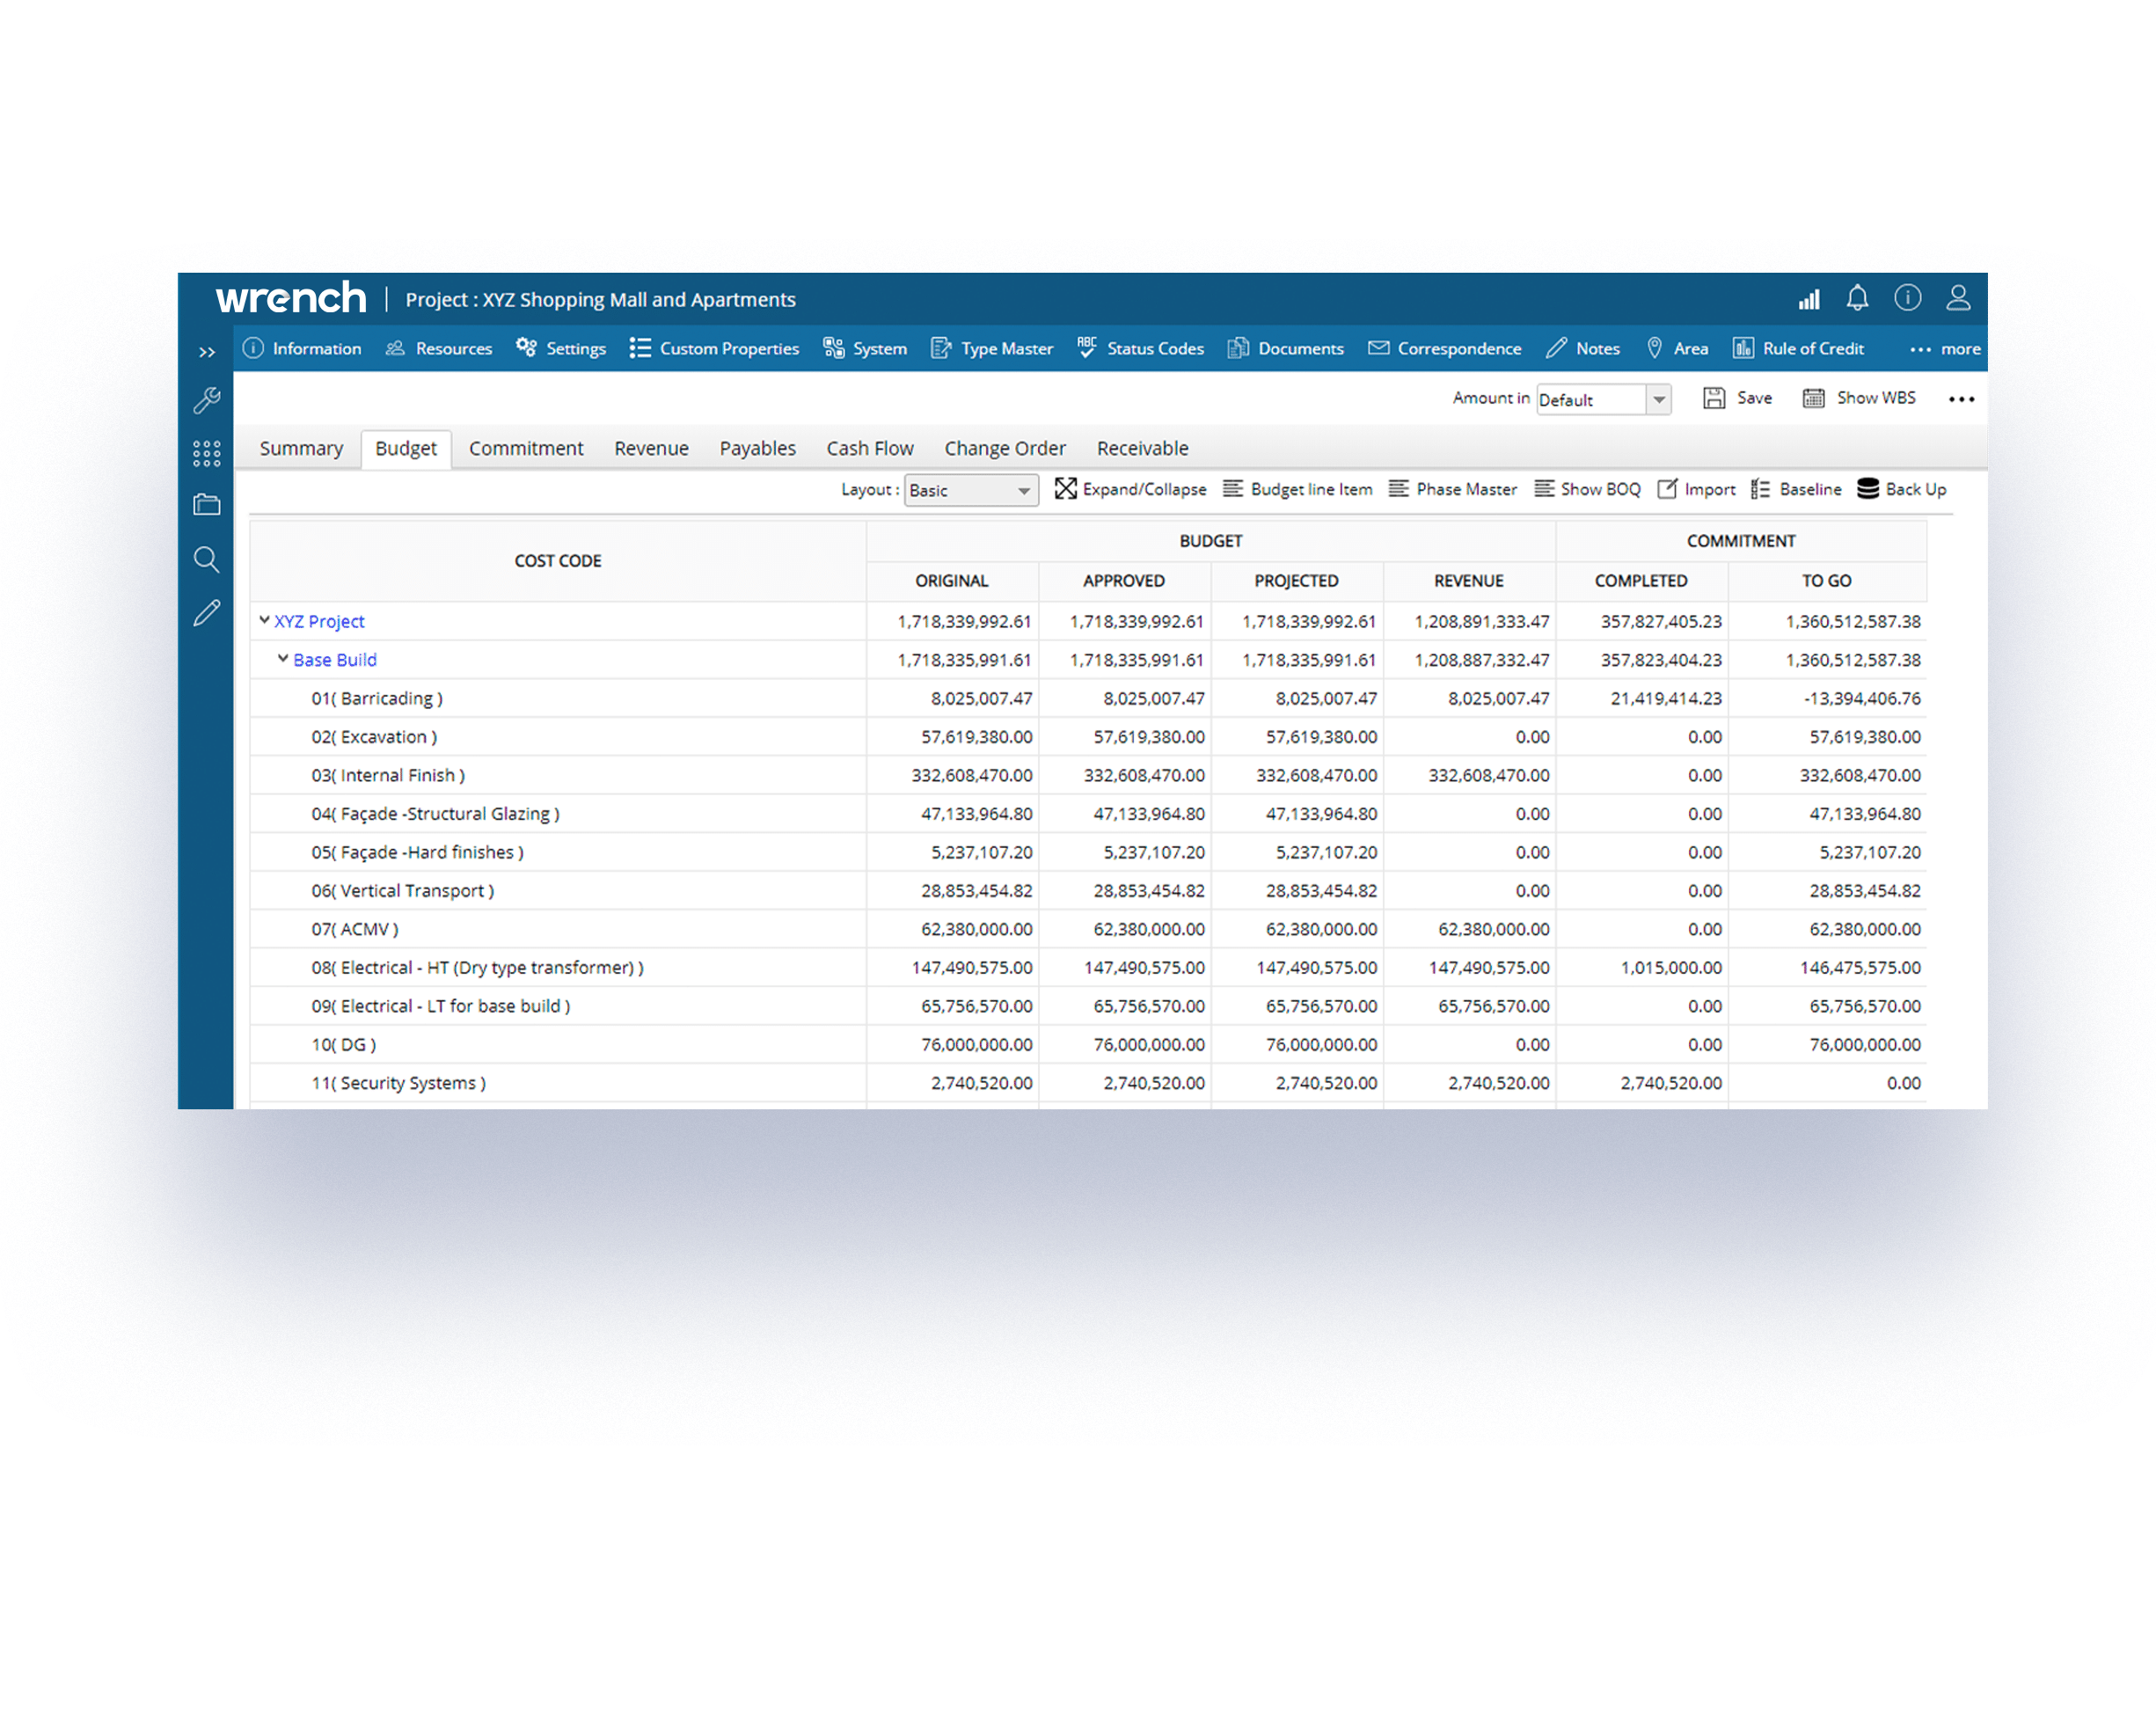Open the Base Build link
Screen dimensions: 2156x1711
pyautogui.click(x=335, y=660)
